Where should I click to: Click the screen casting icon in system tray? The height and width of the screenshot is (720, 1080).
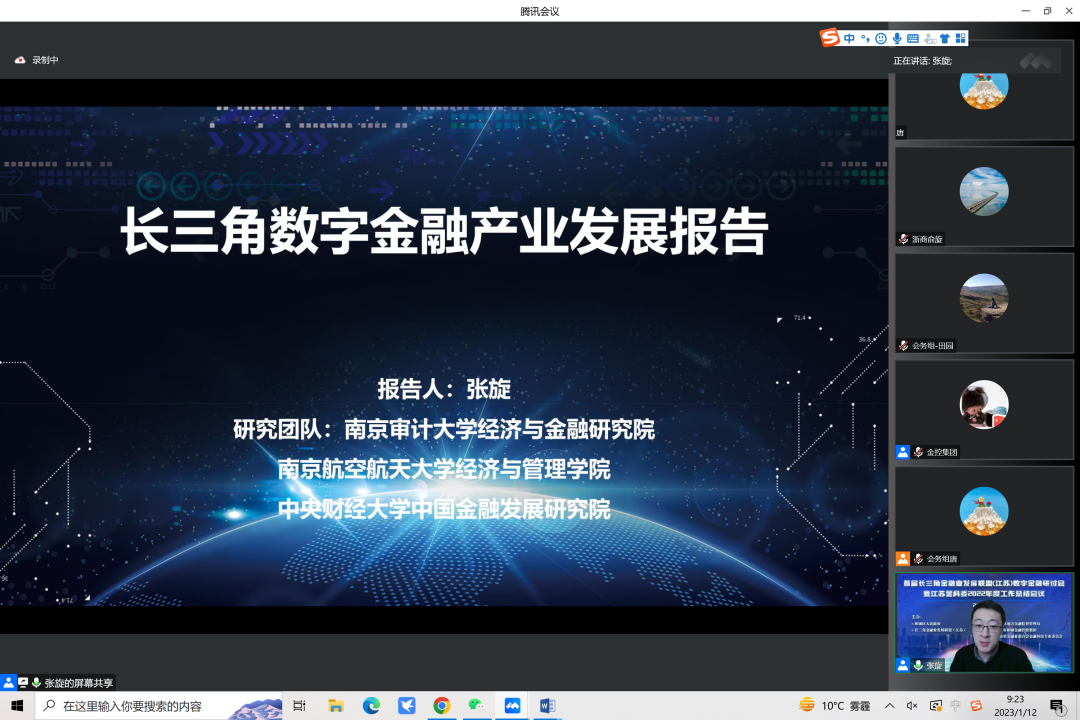(935, 706)
